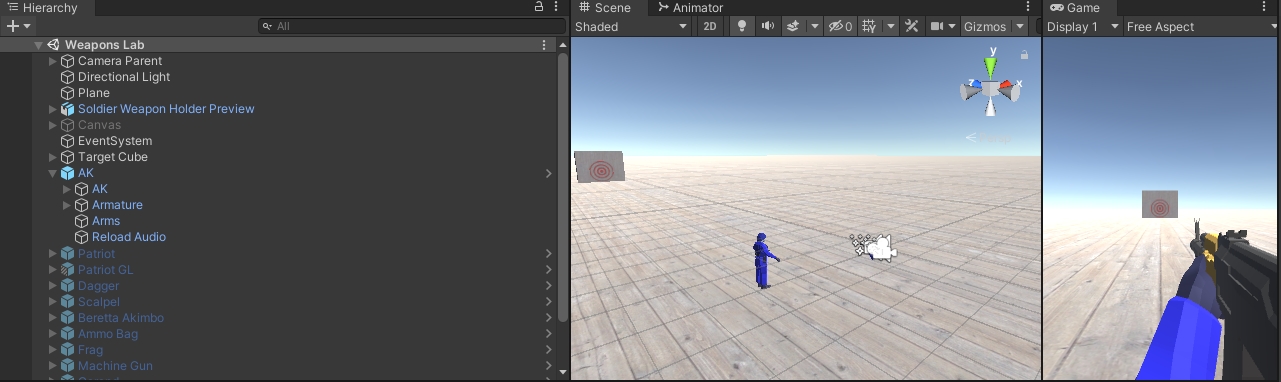Screen dimensions: 1281x382
Task: Open Dagger prefab via right arrow
Action: (548, 286)
